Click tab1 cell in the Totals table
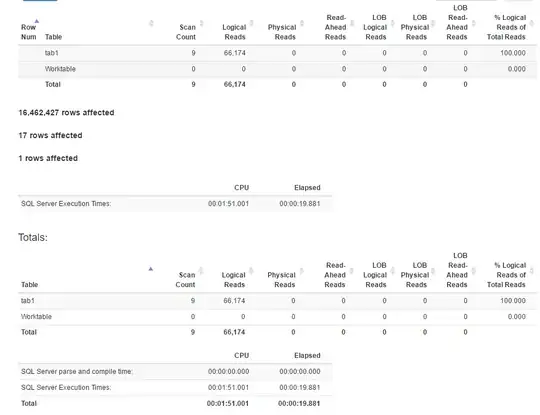The height and width of the screenshot is (415, 540). (28, 301)
